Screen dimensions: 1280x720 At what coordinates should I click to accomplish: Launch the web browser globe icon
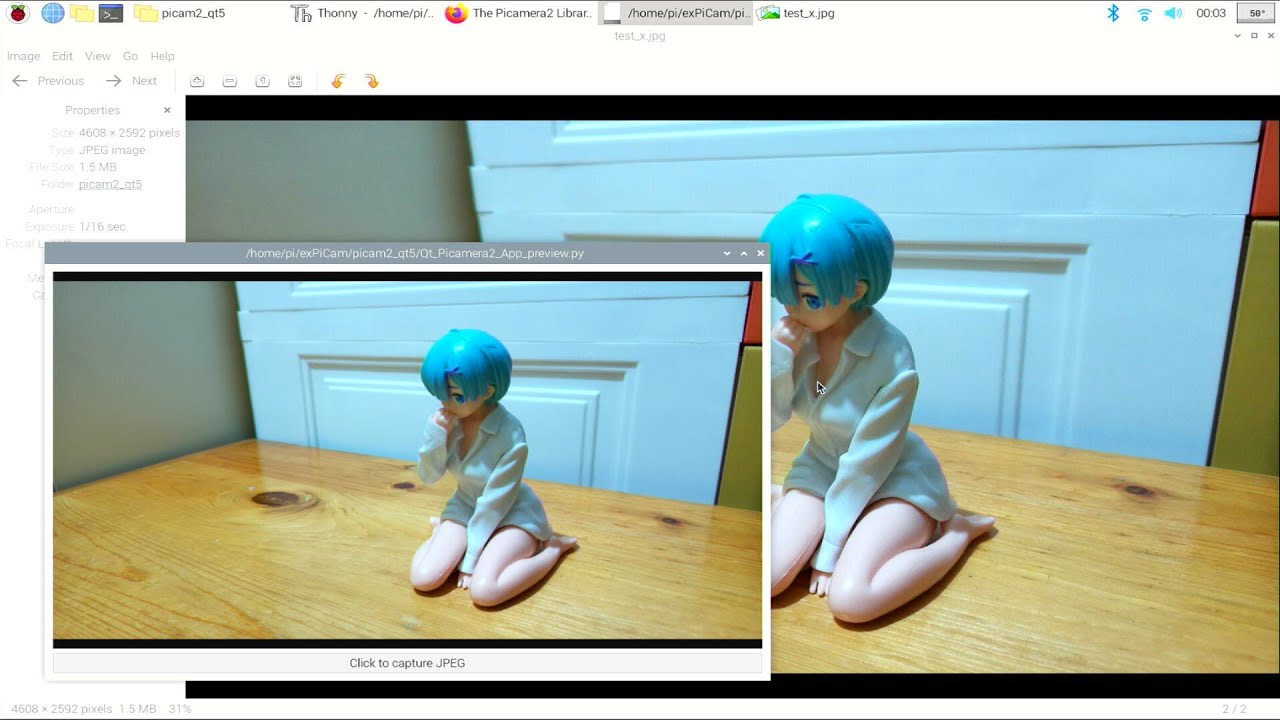[52, 13]
